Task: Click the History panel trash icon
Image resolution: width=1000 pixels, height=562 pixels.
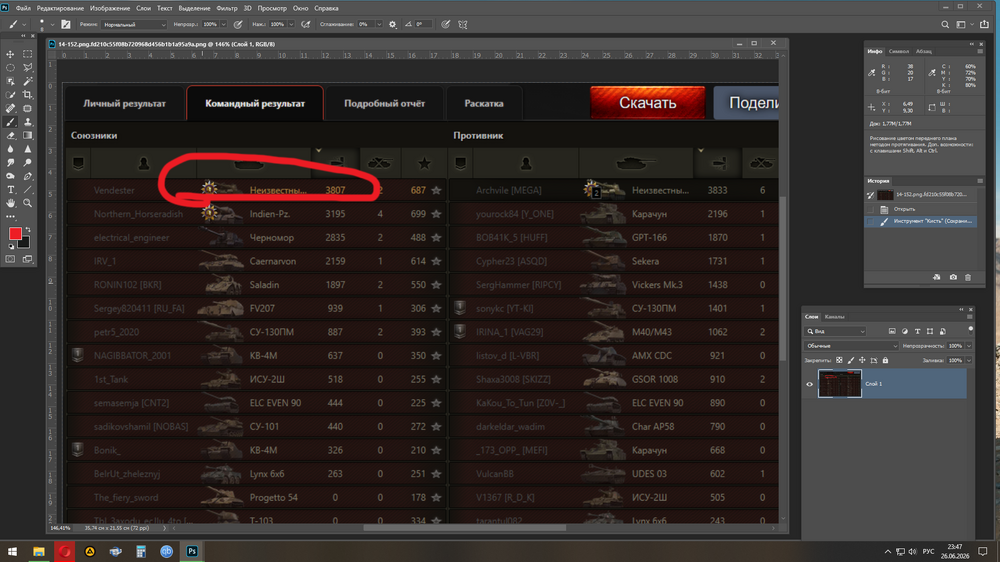Action: pyautogui.click(x=968, y=277)
